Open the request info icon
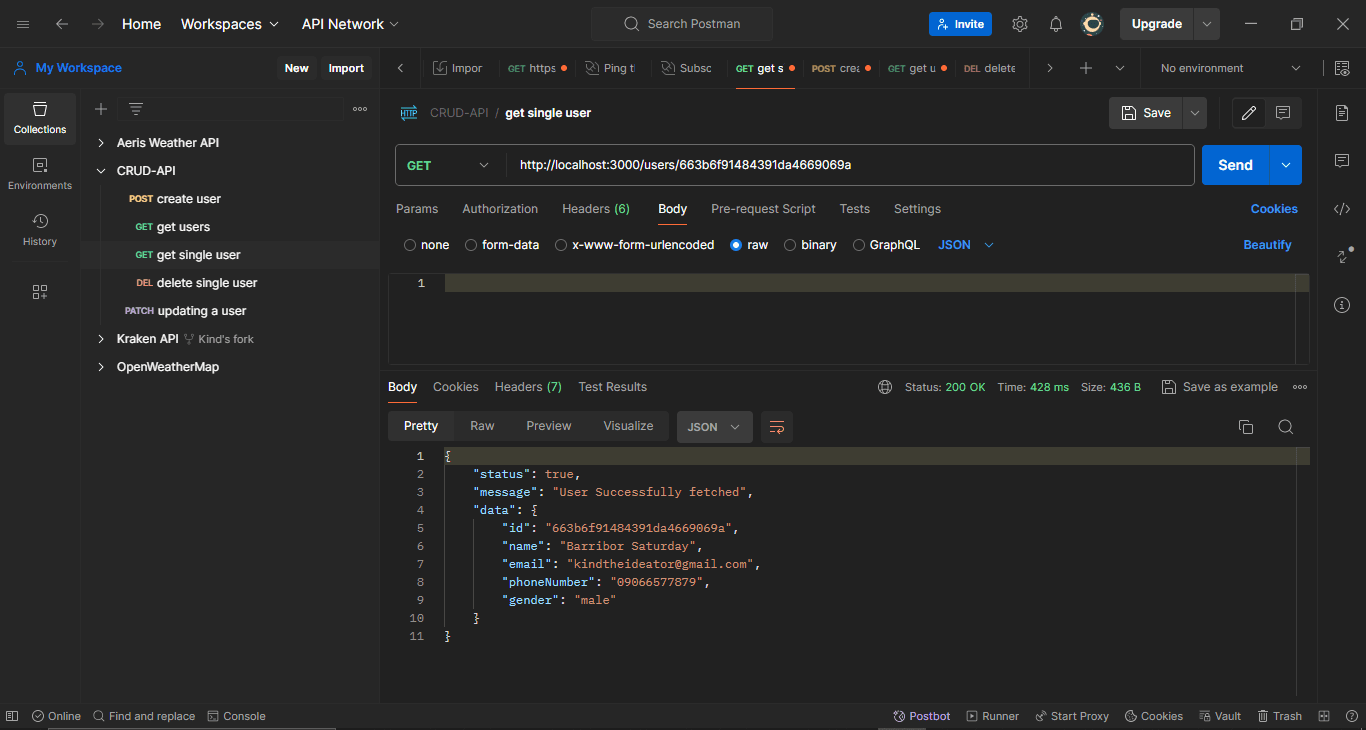The width and height of the screenshot is (1366, 730). (x=1342, y=305)
